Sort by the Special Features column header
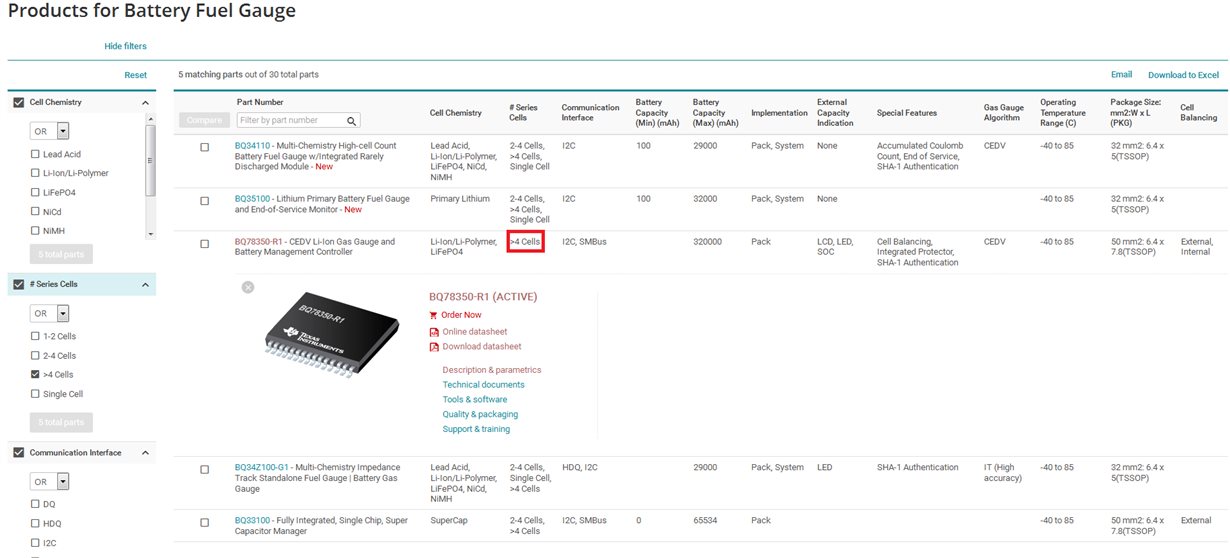Image resolution: width=1230 pixels, height=558 pixels. coord(907,114)
